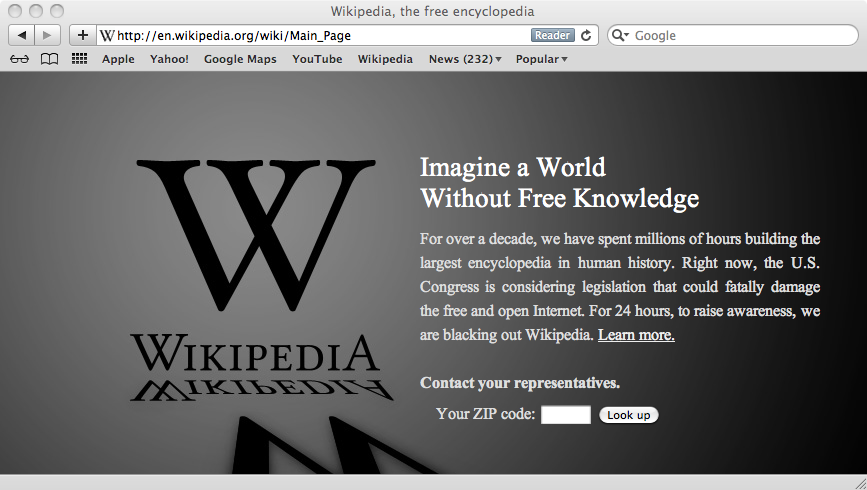Open the Google Maps bookmark
This screenshot has width=867, height=490.
click(x=240, y=59)
